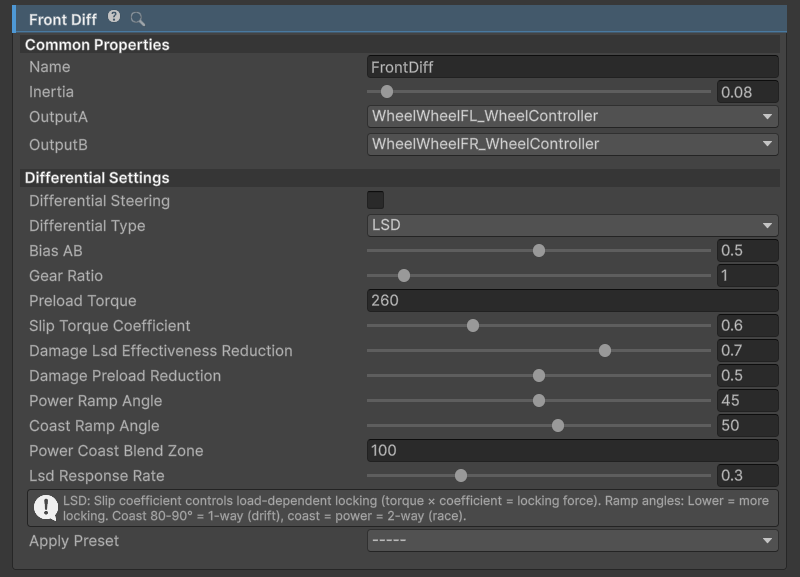Click the Power Ramp Angle value 45

point(747,400)
